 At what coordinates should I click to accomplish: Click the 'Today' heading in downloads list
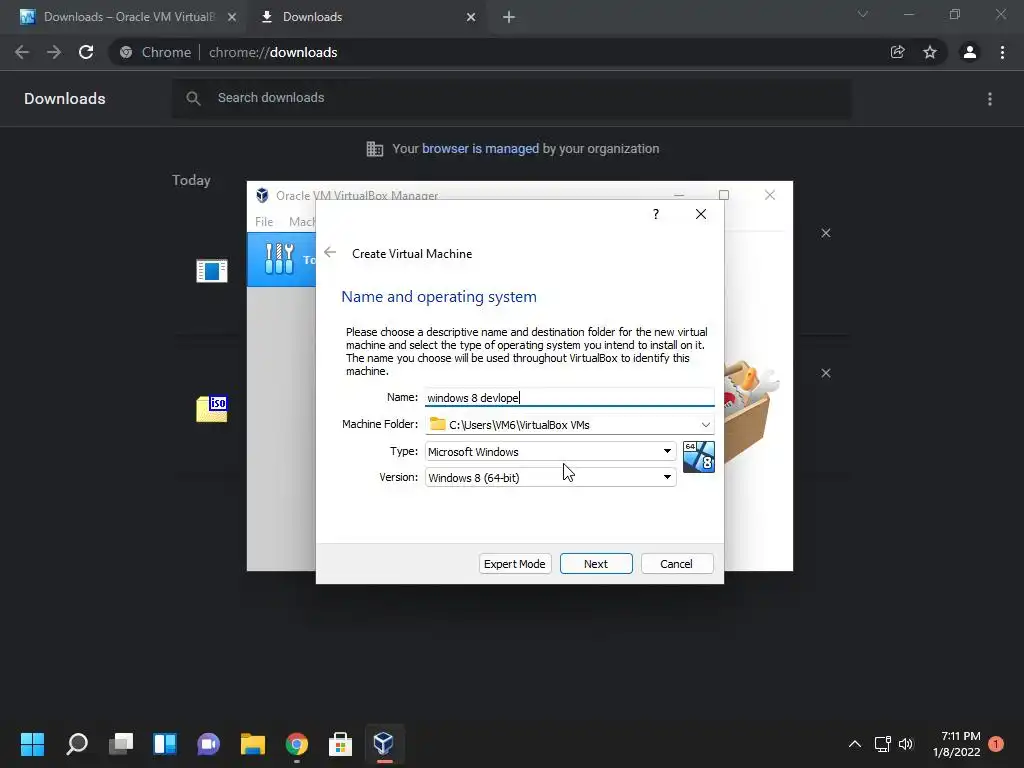pos(191,180)
